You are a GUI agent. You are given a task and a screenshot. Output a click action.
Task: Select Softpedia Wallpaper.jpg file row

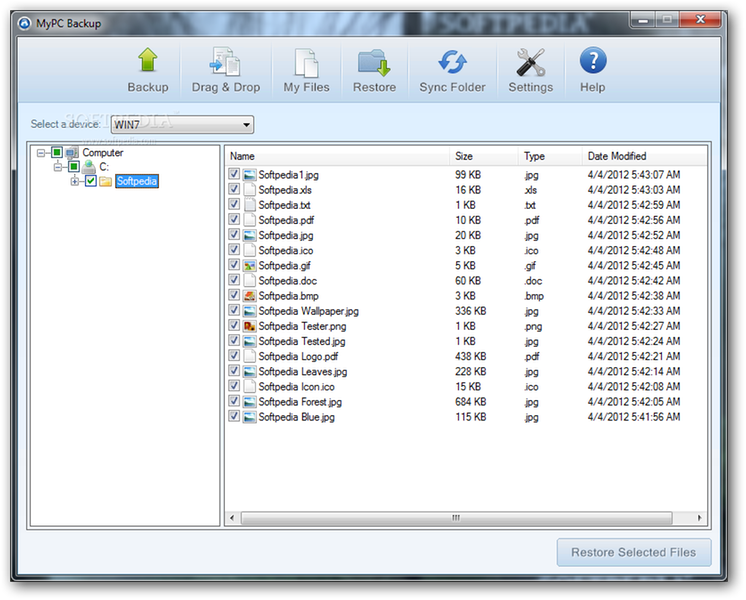pyautogui.click(x=308, y=311)
